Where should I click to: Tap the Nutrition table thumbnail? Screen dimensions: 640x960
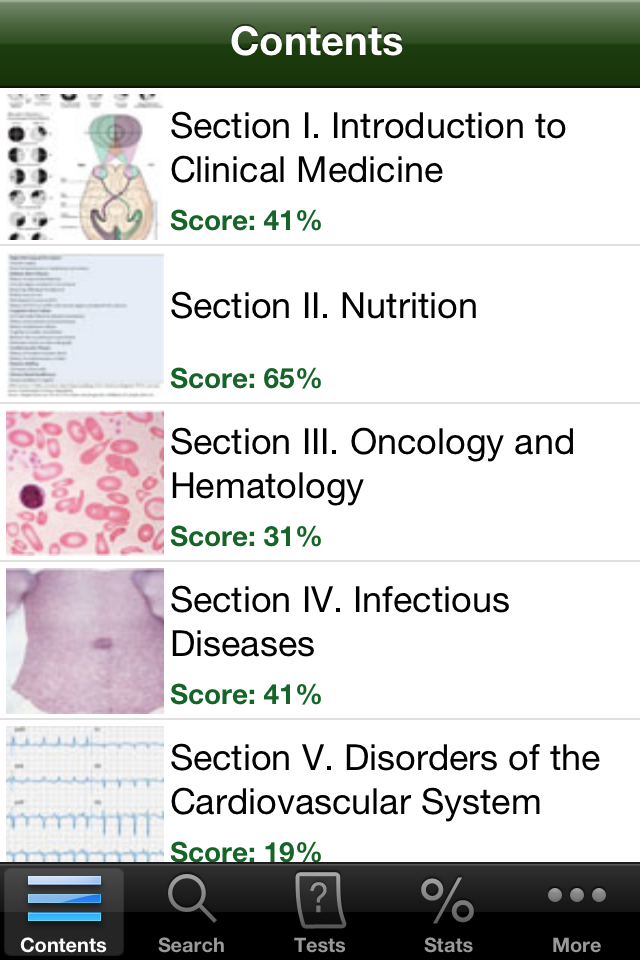pyautogui.click(x=85, y=325)
